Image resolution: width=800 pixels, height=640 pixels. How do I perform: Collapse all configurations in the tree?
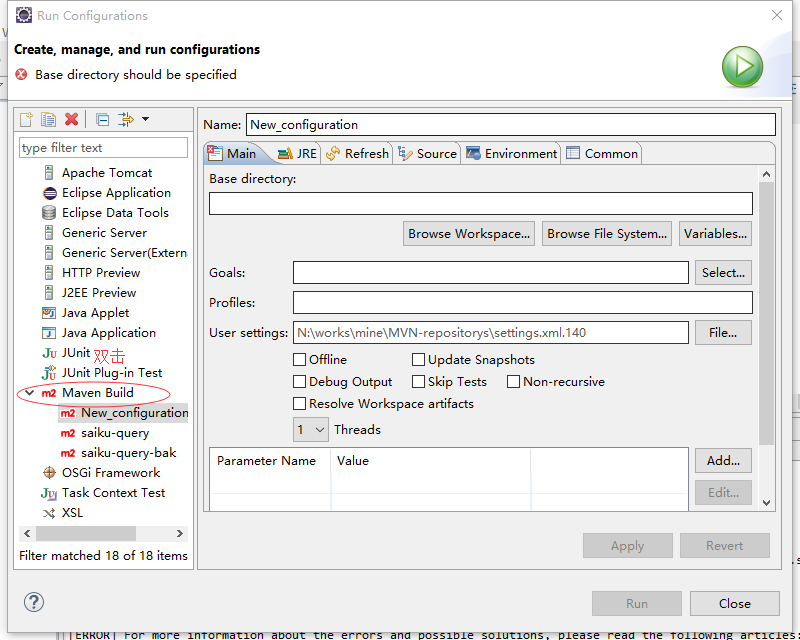[103, 119]
